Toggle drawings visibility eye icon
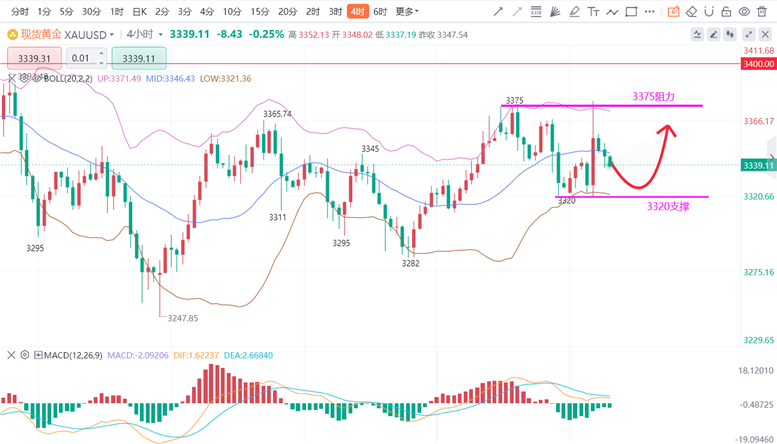Screen dimensions: 777x444 pos(744,12)
